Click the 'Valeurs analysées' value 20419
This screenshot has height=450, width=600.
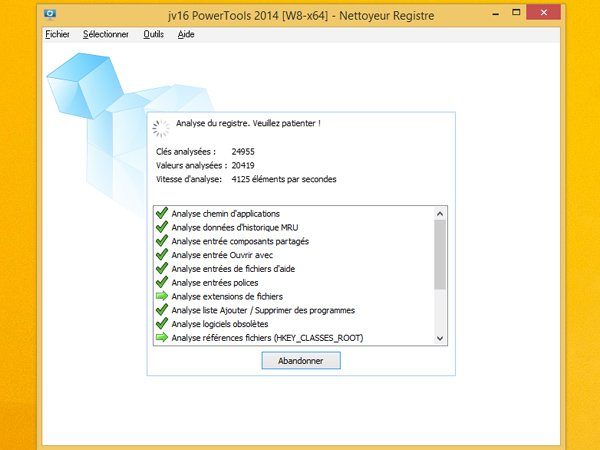pos(243,165)
